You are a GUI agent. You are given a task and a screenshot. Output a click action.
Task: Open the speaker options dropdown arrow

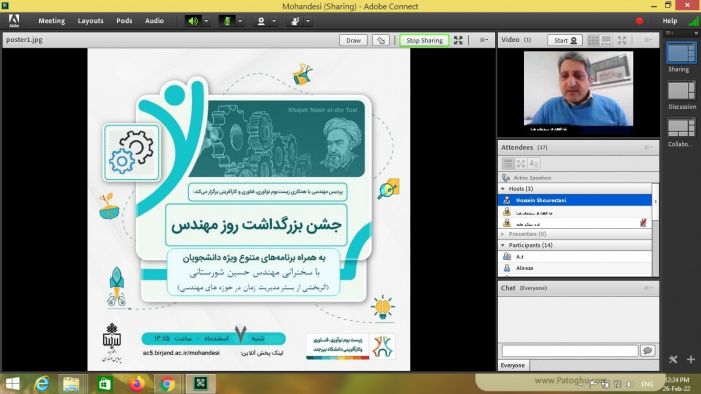point(206,21)
